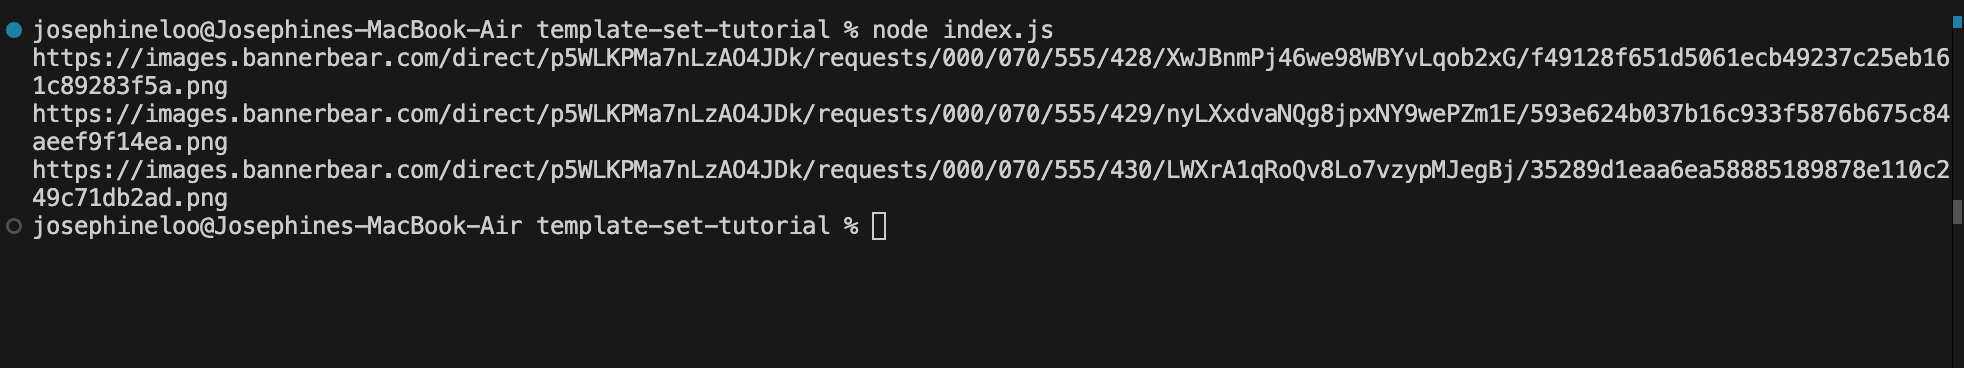Click the wrapped filename 49c71db2ad.png
Viewport: 1964px width, 368px height.
130,198
